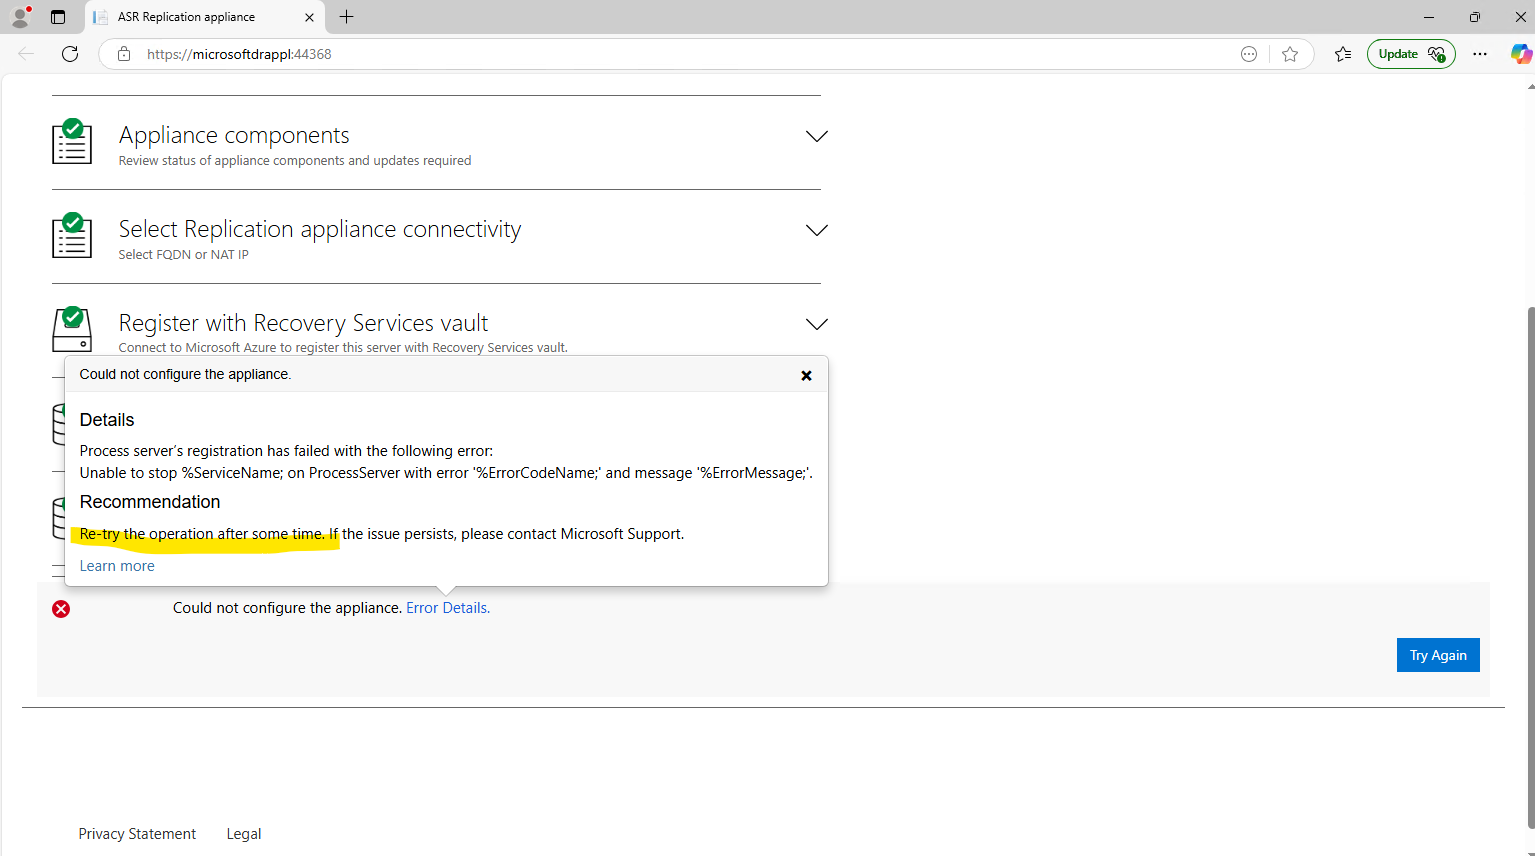The image size is (1535, 856).
Task: Close the ASR Replication appliance tab
Action: [309, 17]
